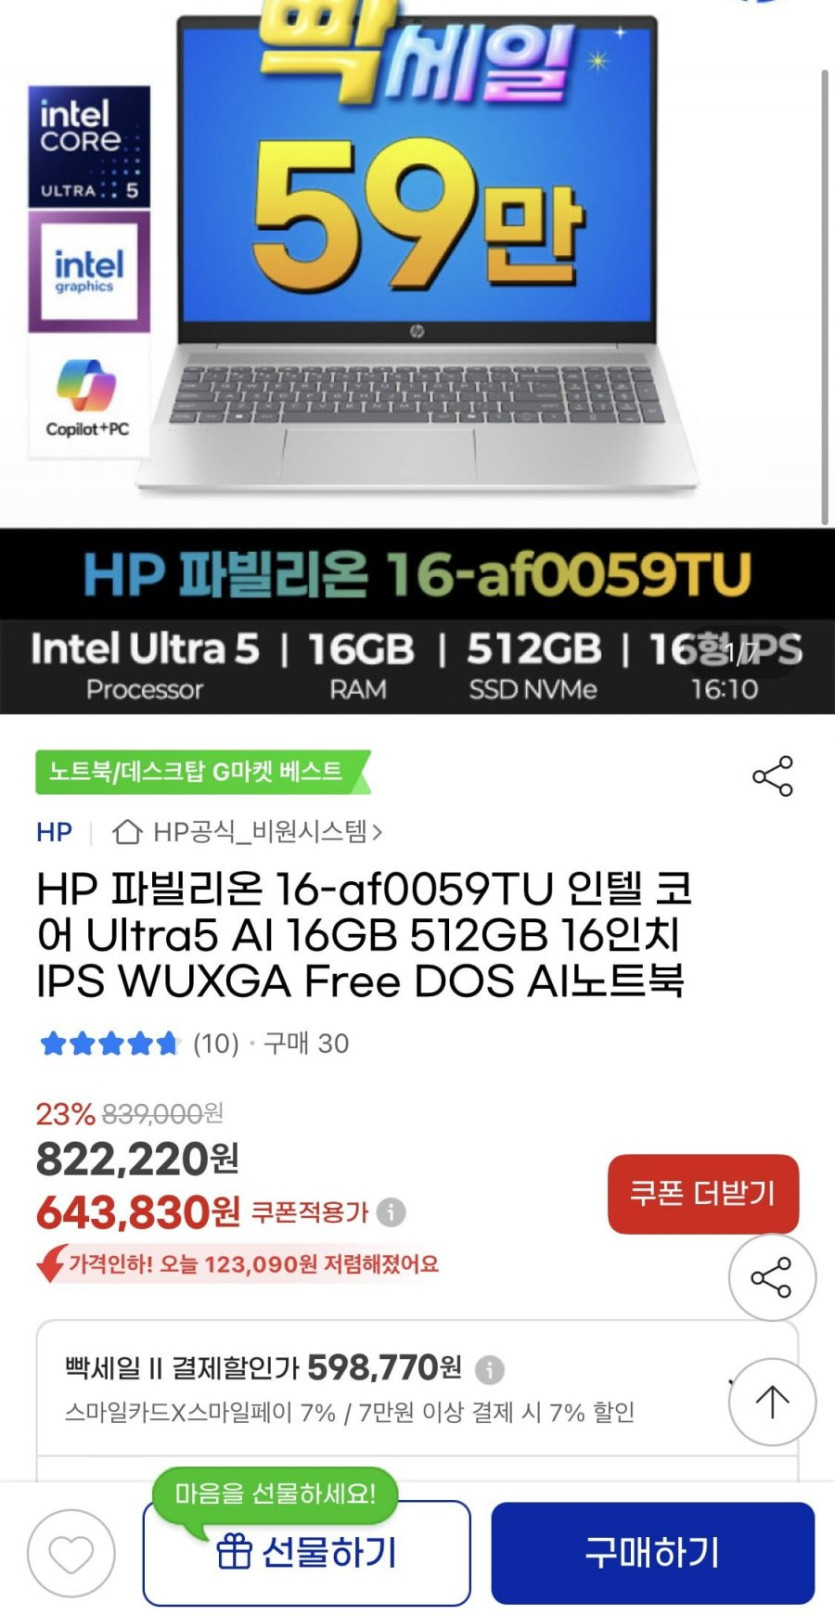The height and width of the screenshot is (1615, 835).
Task: Open the 노트북/데스크탑 G마켓 베스트 badge
Action: (202, 771)
